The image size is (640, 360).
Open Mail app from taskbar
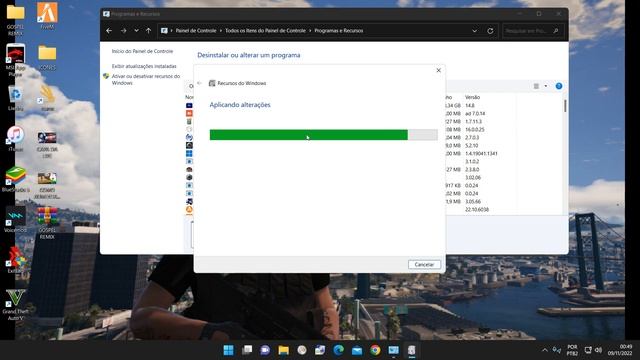tap(357, 350)
